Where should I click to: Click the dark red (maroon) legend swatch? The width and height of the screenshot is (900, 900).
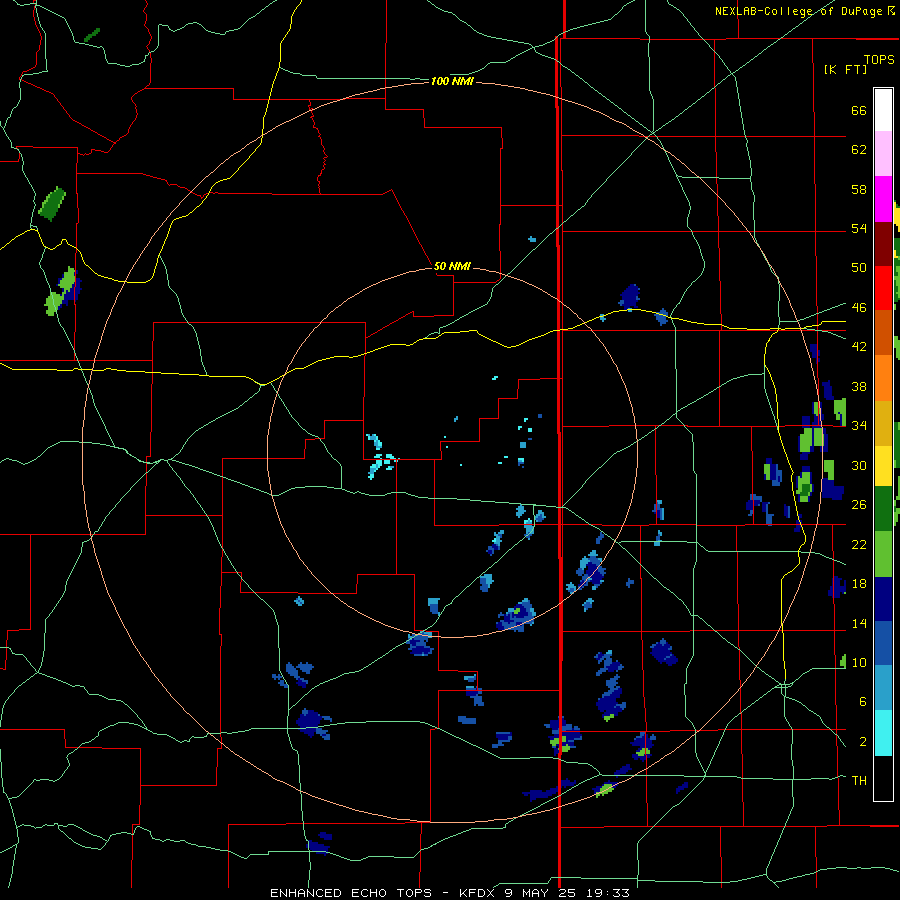(883, 244)
